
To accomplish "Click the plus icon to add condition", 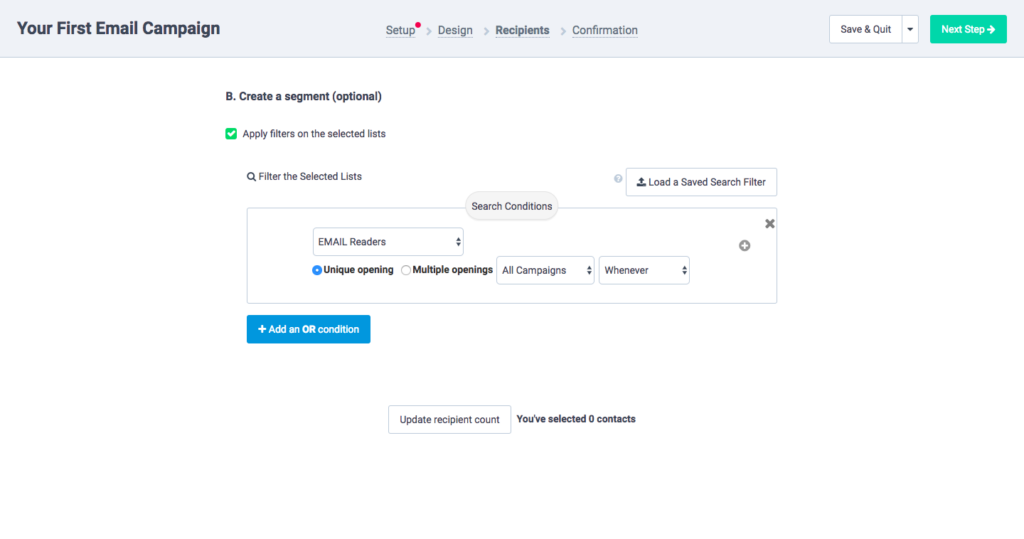I will coord(744,246).
